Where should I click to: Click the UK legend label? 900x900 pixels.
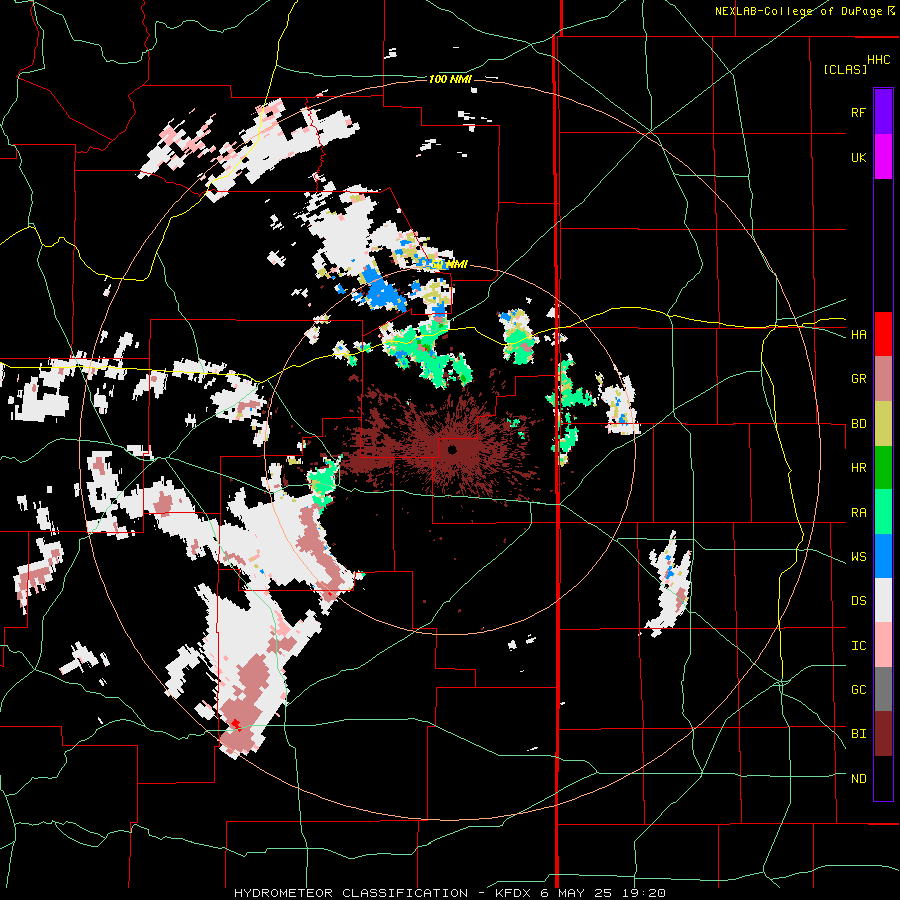click(858, 157)
